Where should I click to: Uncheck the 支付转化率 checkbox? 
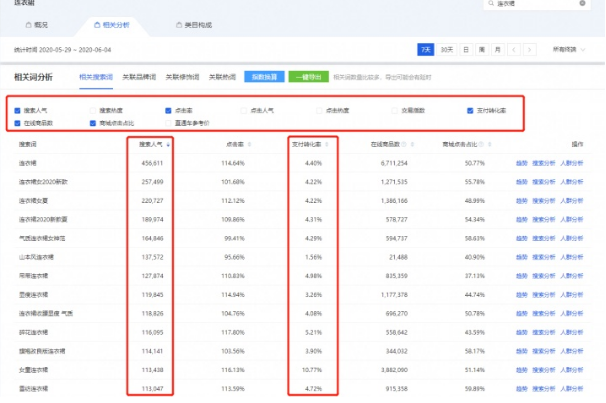[x=470, y=111]
